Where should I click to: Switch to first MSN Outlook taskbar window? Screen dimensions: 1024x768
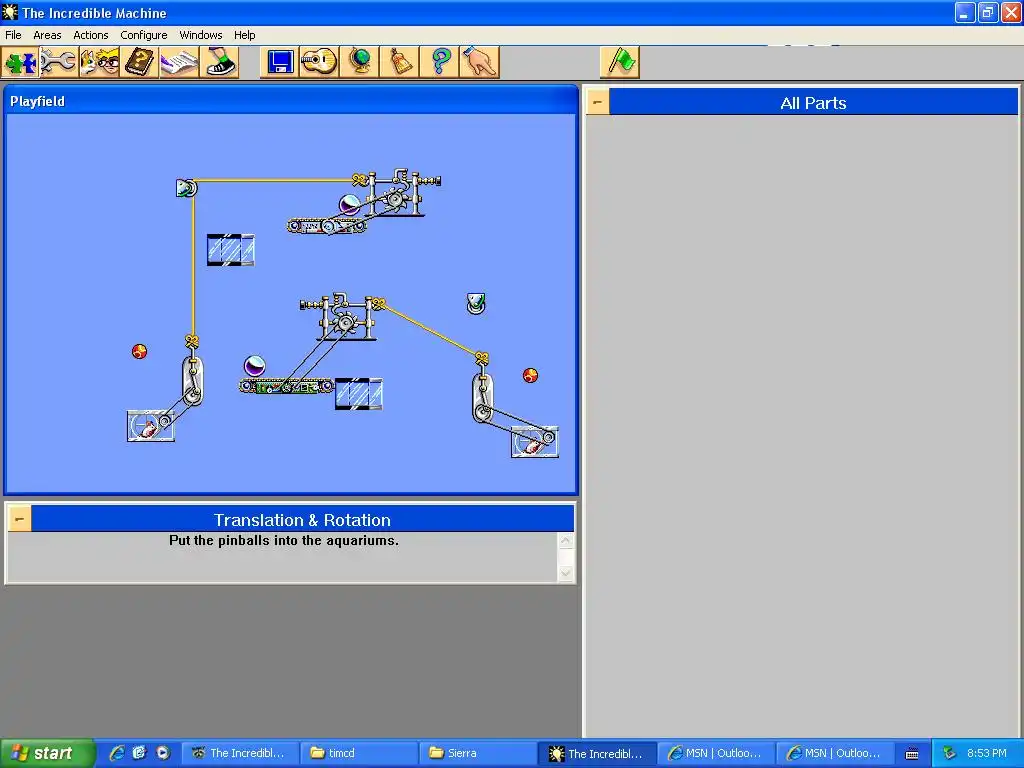point(716,753)
